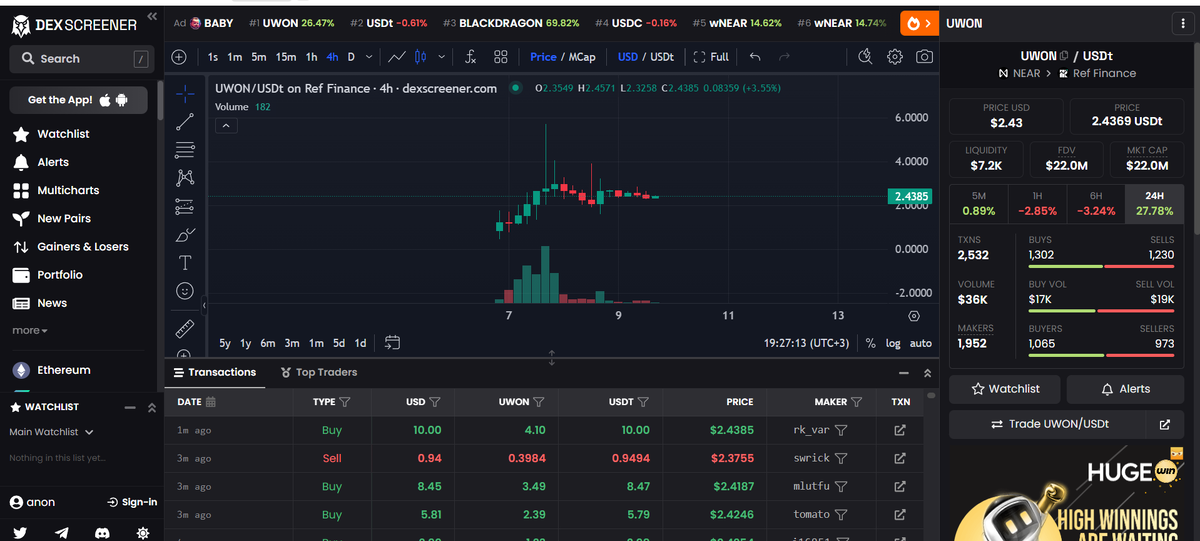Switch to Top Traders tab
The height and width of the screenshot is (541, 1200).
(x=319, y=372)
